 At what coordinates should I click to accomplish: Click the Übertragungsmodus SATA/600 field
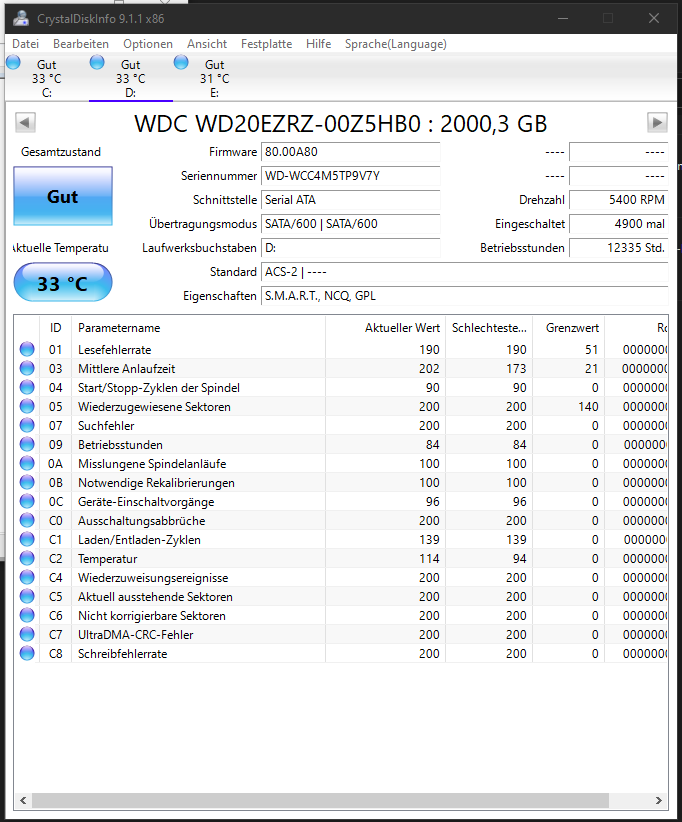[x=350, y=224]
